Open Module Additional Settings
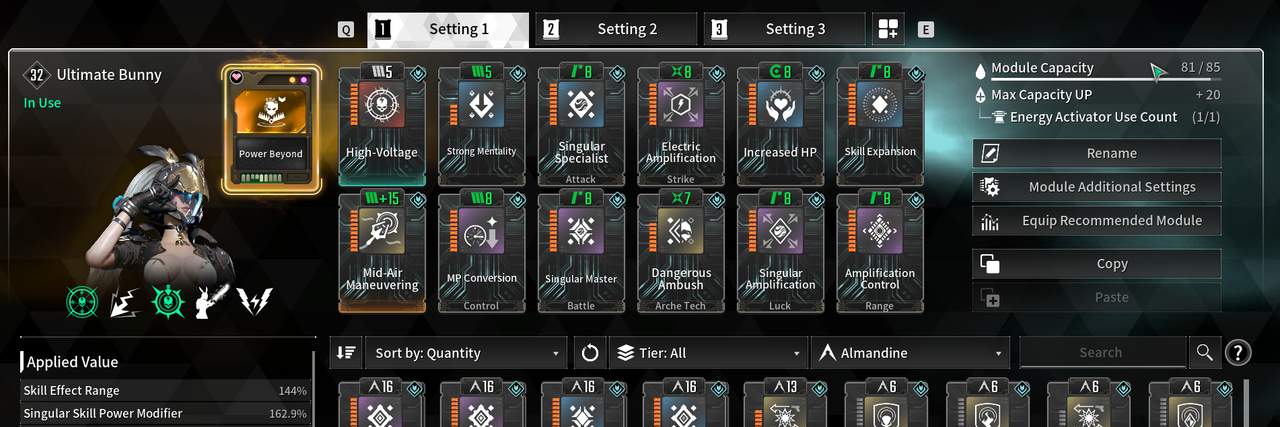The height and width of the screenshot is (427, 1280). [1097, 187]
